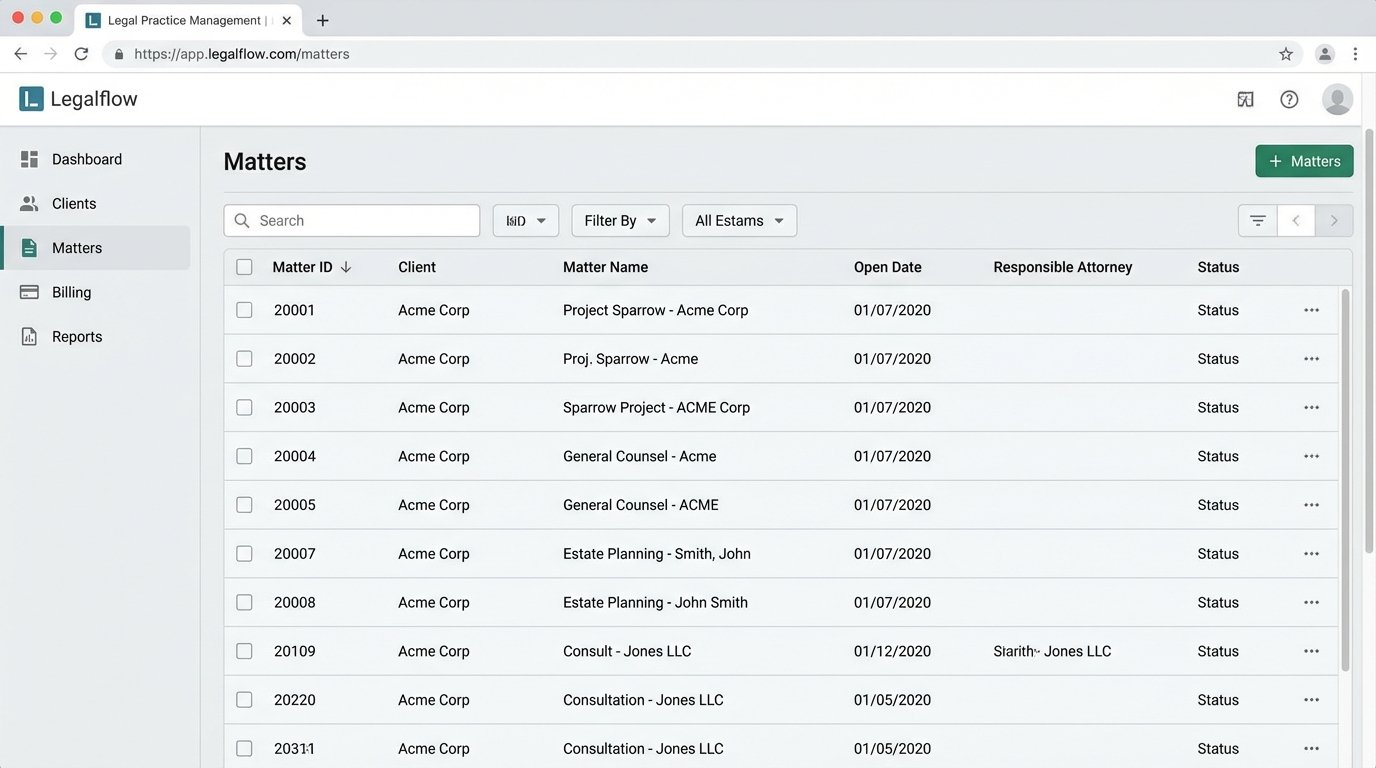Open the Filter By dropdown
Image resolution: width=1376 pixels, height=768 pixels.
point(620,220)
